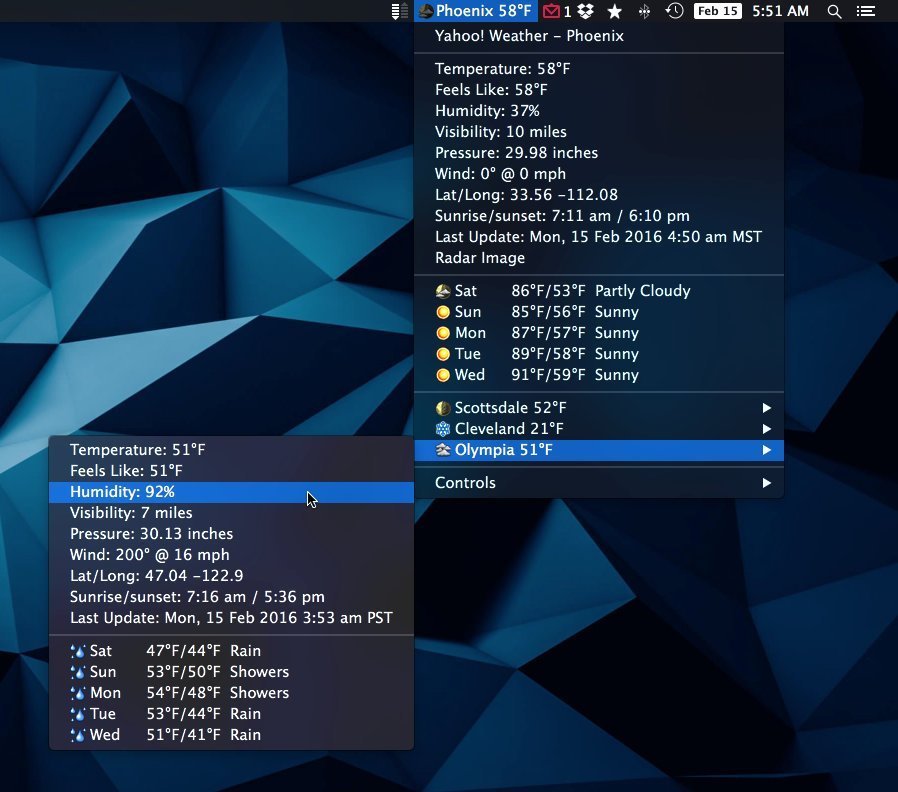Open the Time Machine menu bar icon
The height and width of the screenshot is (792, 898).
pos(674,11)
